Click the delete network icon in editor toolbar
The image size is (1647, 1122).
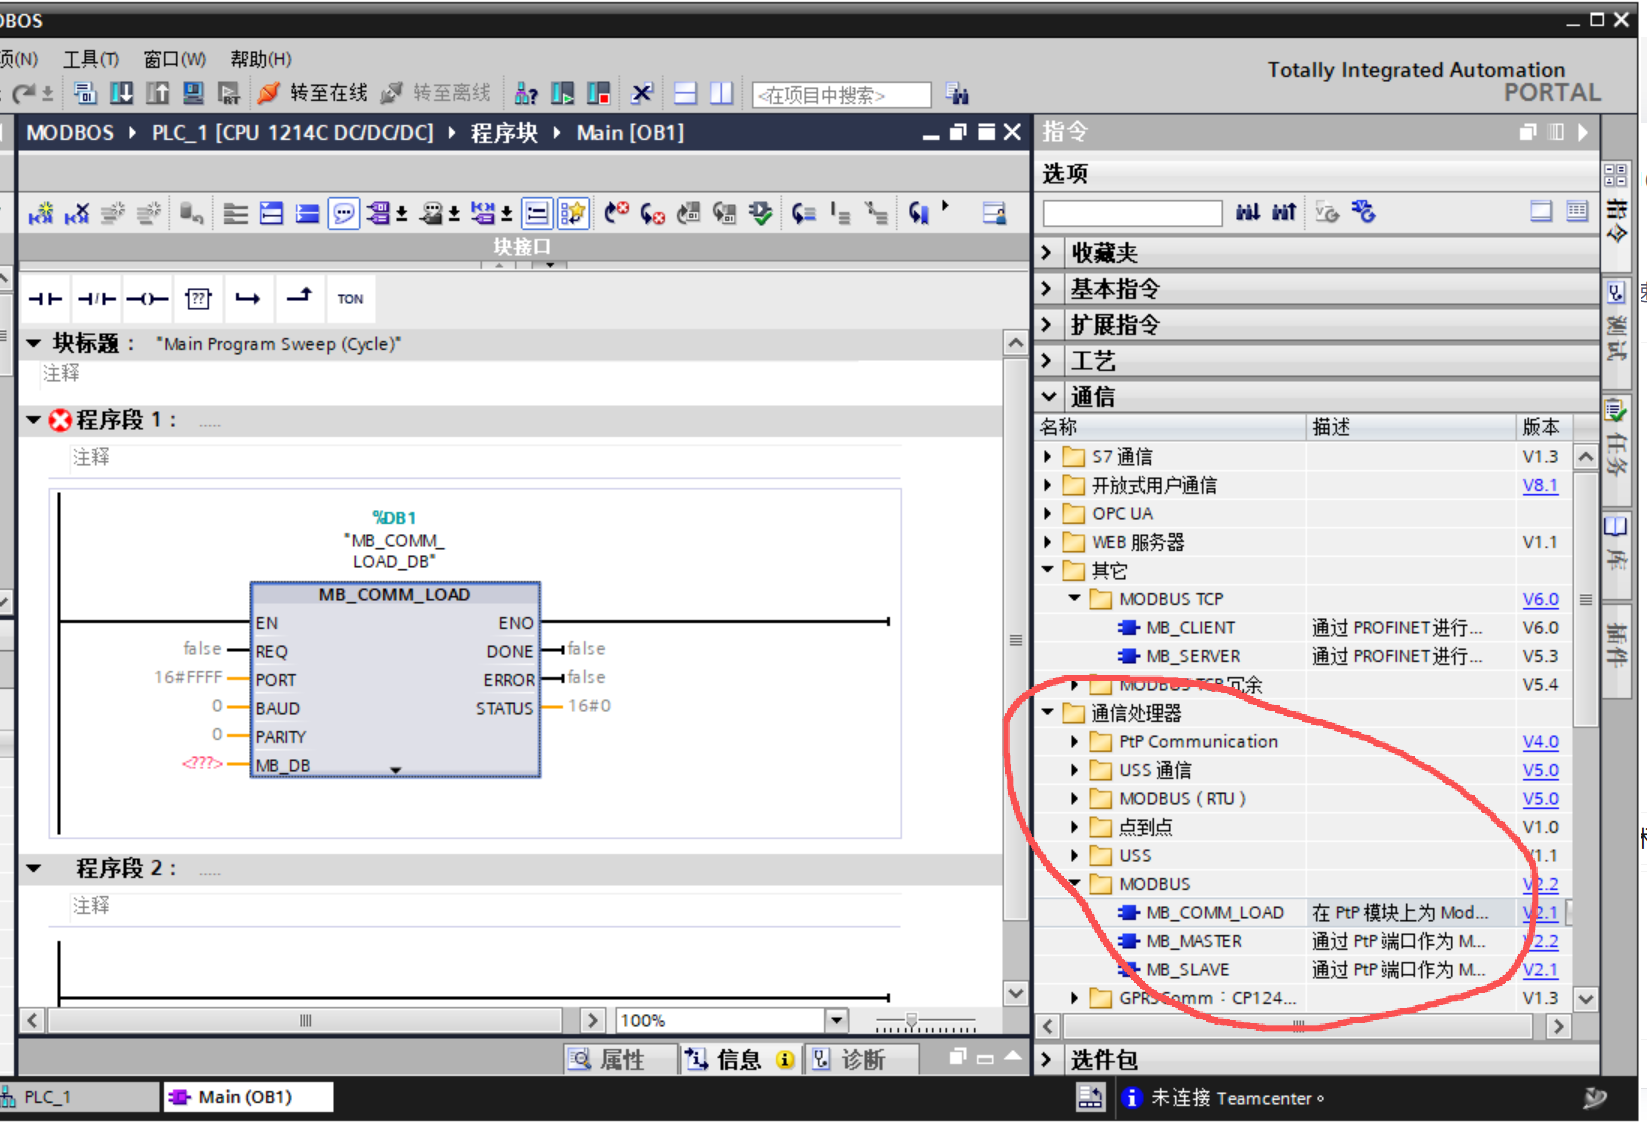click(x=77, y=213)
